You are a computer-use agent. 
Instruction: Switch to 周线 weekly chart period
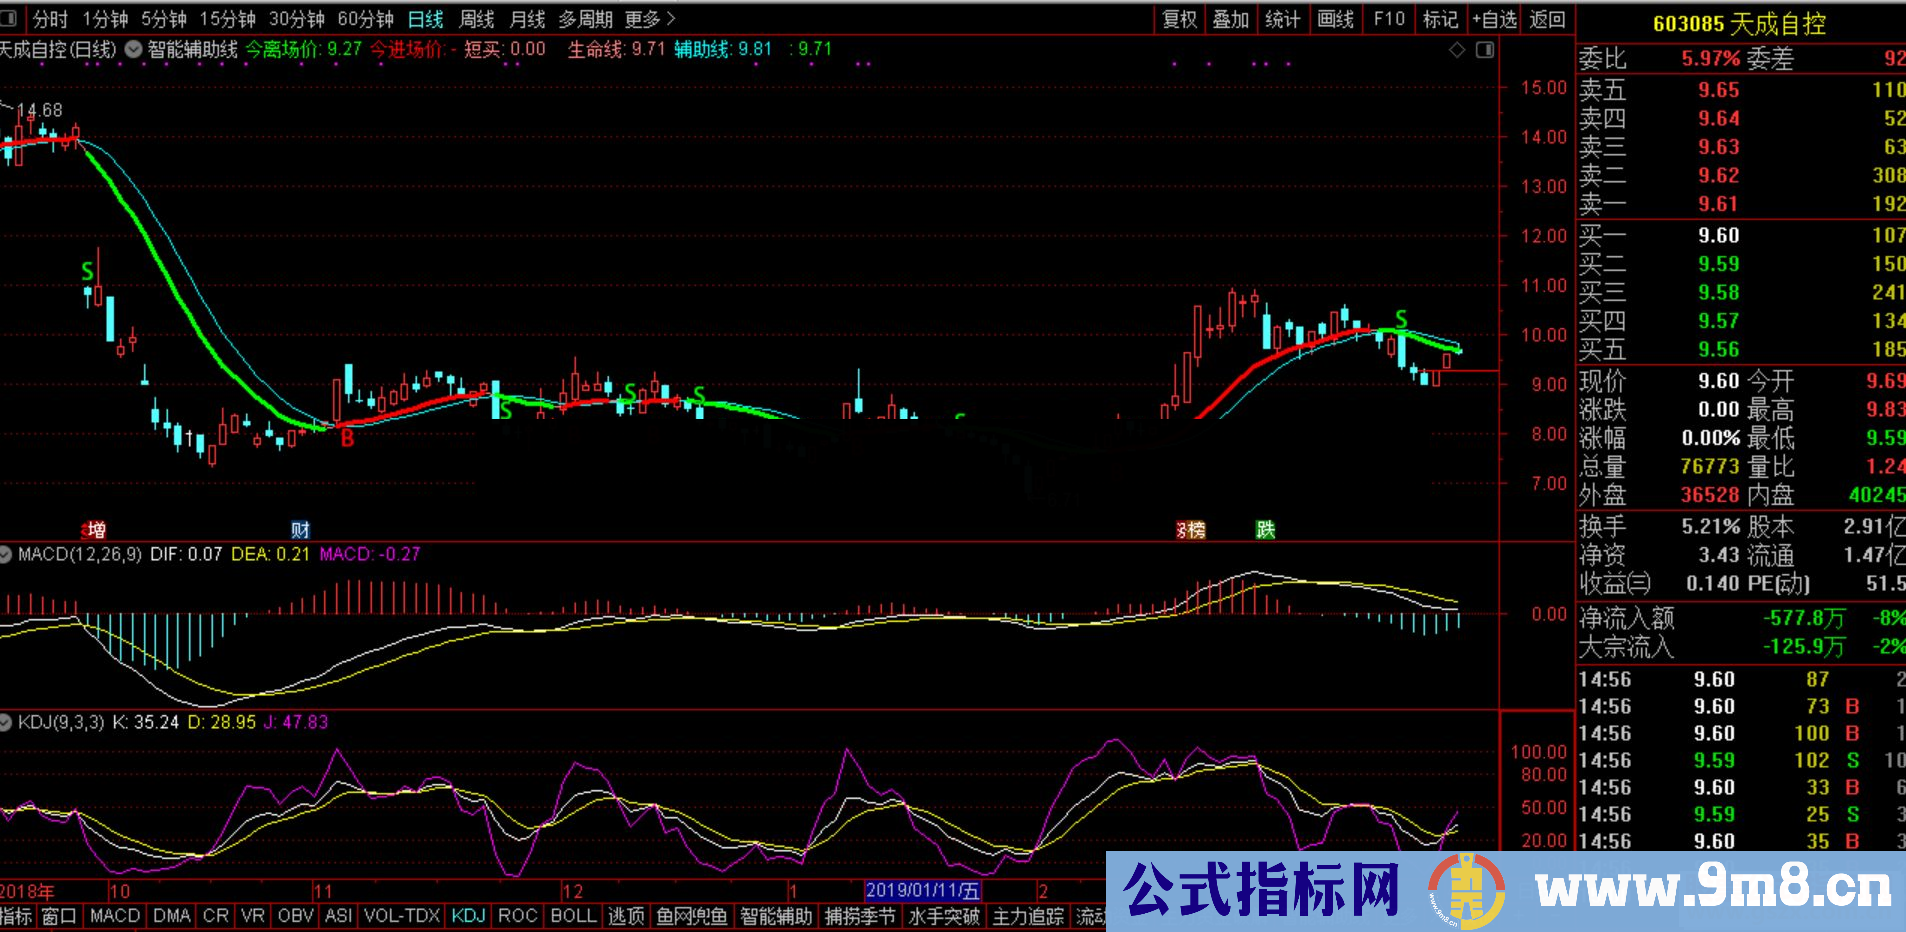click(476, 19)
